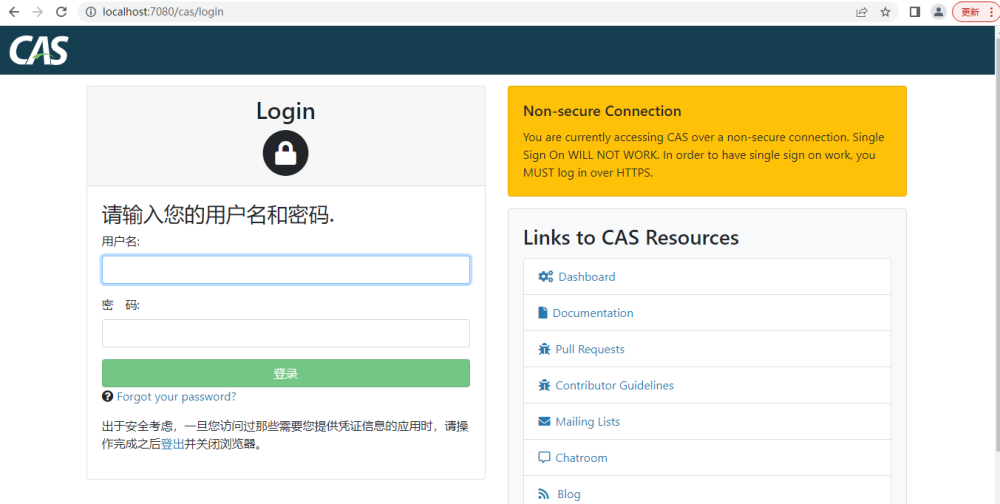Click the 密码 label
The height and width of the screenshot is (504, 1000).
(121, 305)
